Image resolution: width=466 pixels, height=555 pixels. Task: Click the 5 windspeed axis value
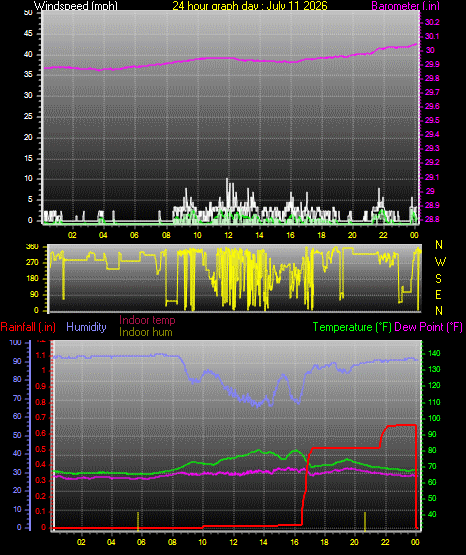pyautogui.click(x=30, y=200)
